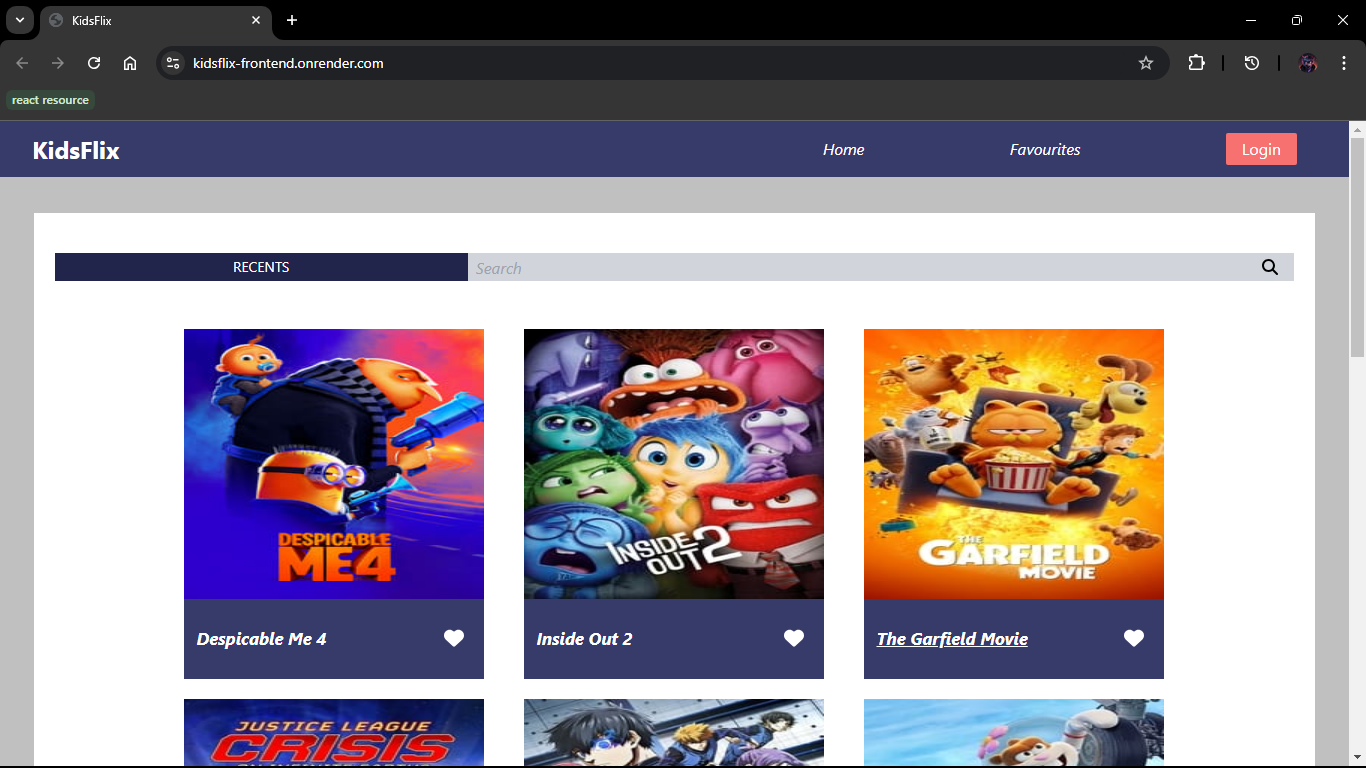The width and height of the screenshot is (1366, 768).
Task: Open the Despicable Me 4 title
Action: [262, 639]
